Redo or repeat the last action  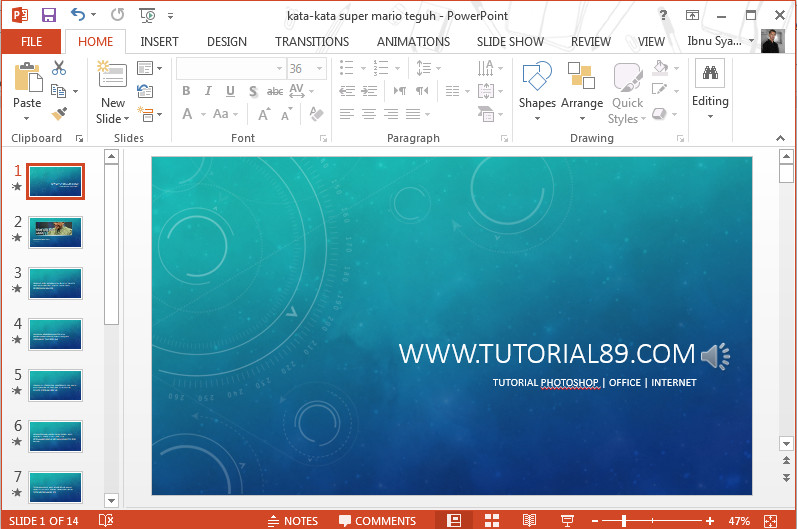click(x=117, y=15)
